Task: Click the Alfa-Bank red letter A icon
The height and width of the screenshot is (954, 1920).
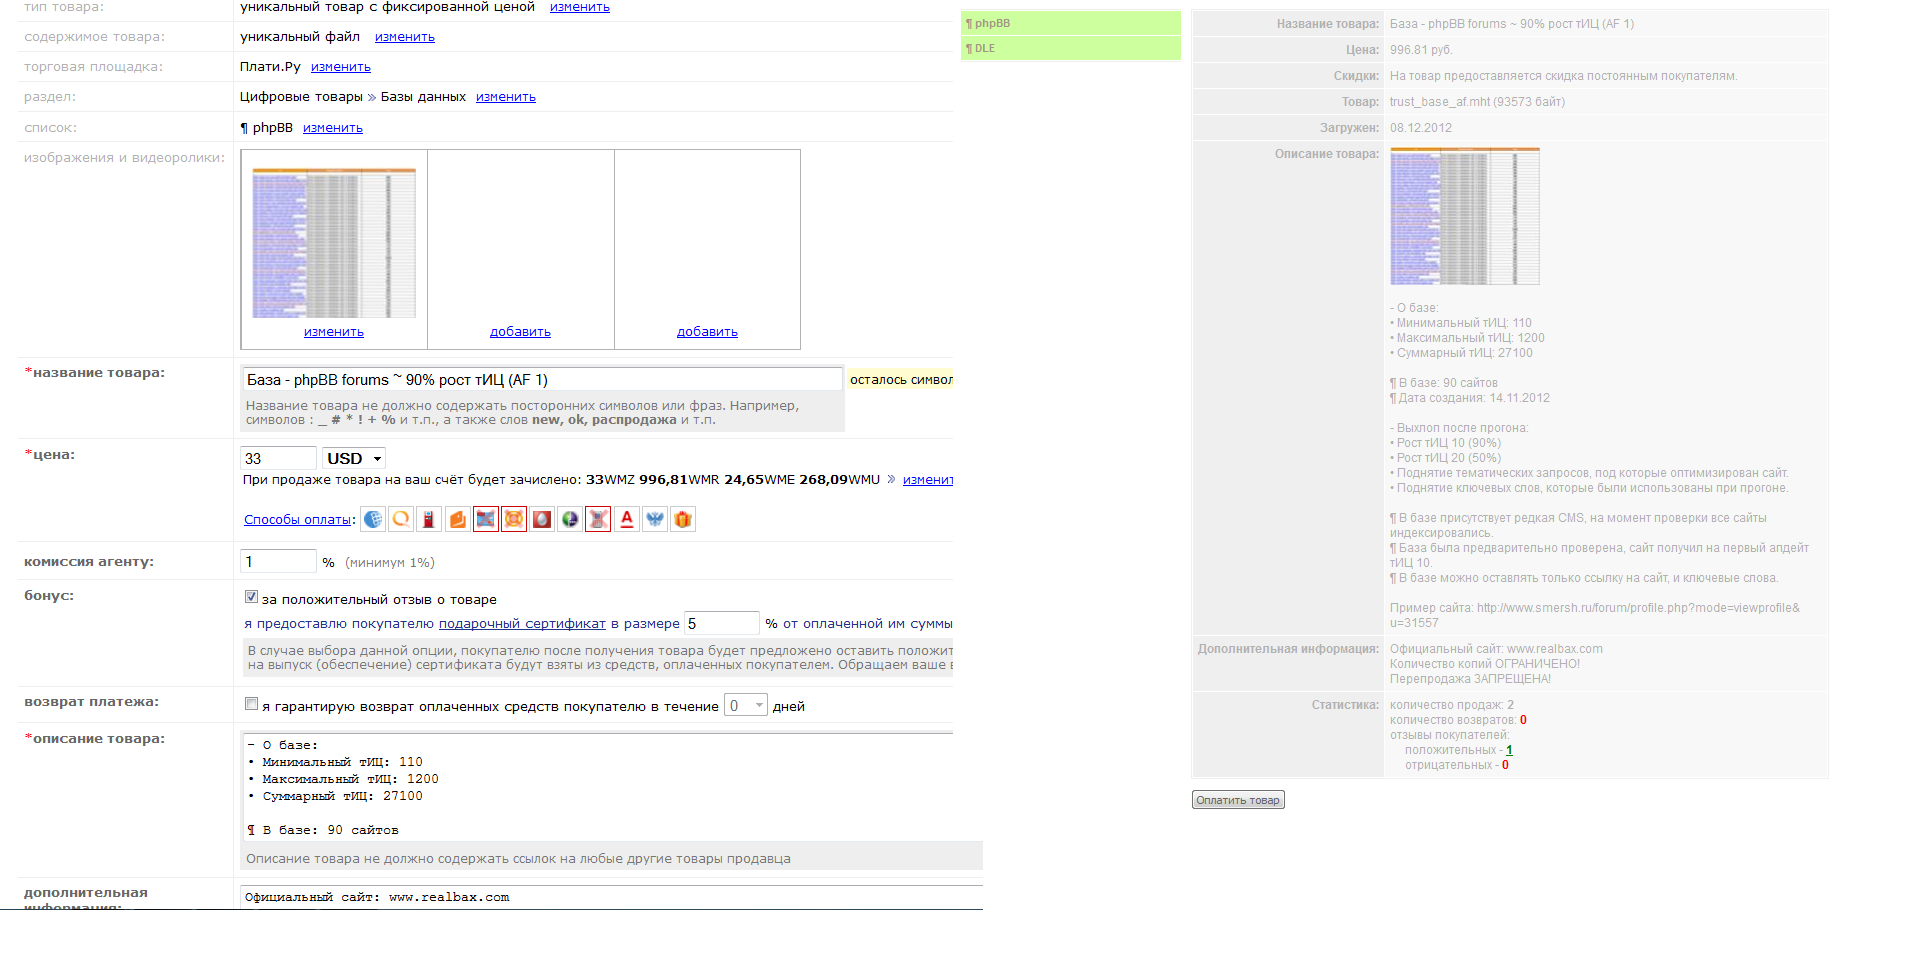Action: point(627,519)
